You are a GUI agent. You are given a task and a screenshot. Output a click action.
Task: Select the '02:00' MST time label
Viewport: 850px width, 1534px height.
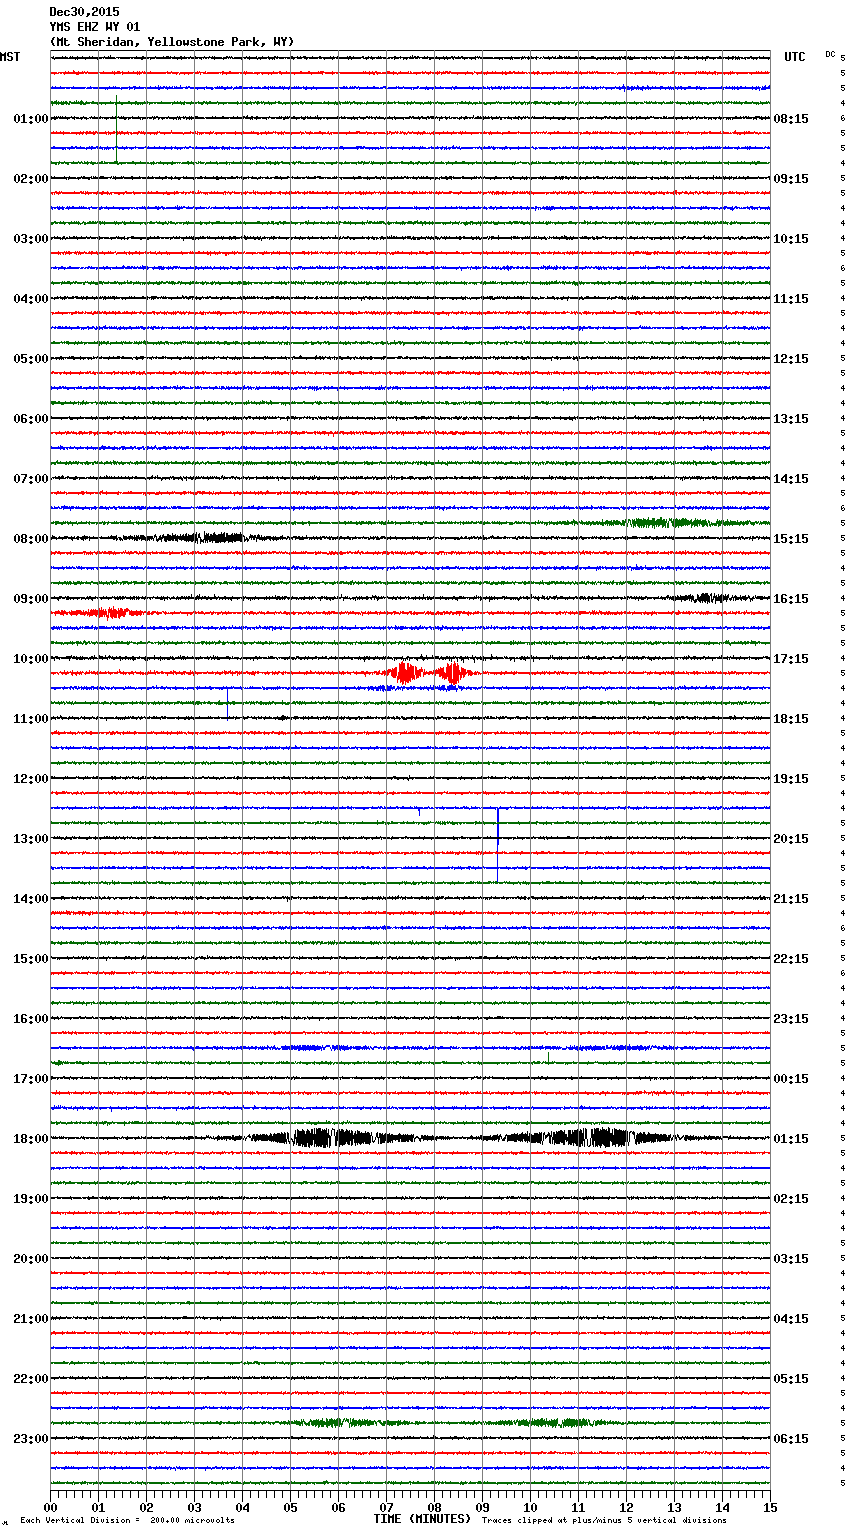[31, 179]
